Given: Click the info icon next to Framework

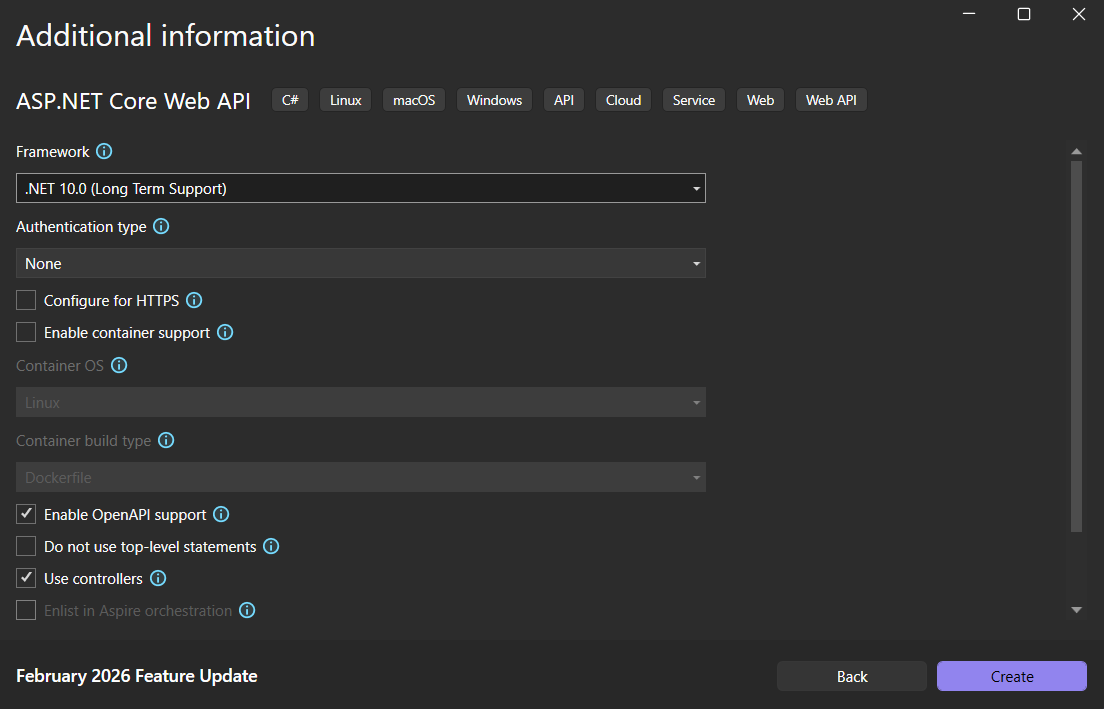Looking at the screenshot, I should [x=104, y=152].
